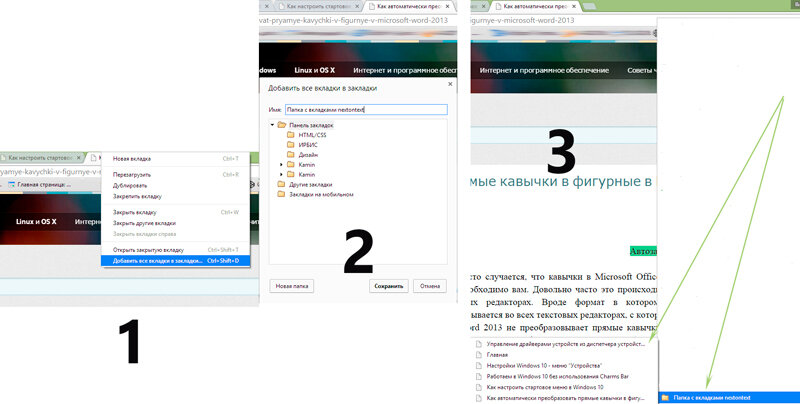
Task: Click the Отмена button
Action: tap(430, 286)
